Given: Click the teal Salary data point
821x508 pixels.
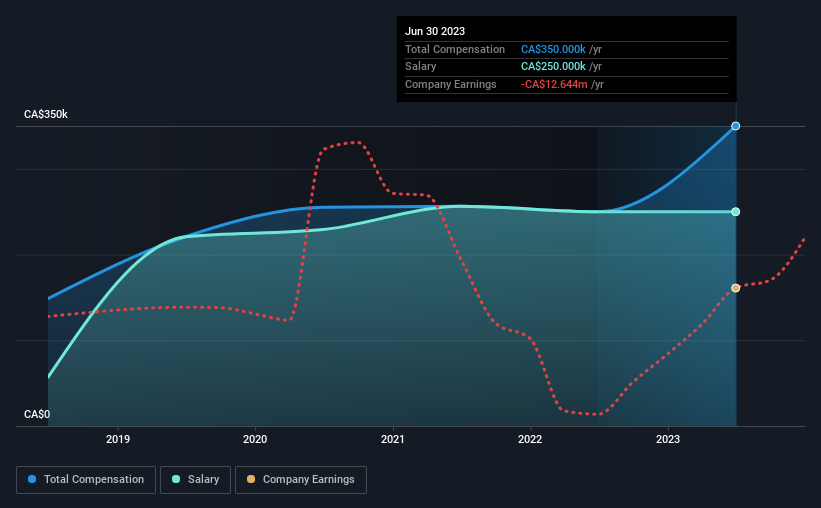Looking at the screenshot, I should pos(736,212).
